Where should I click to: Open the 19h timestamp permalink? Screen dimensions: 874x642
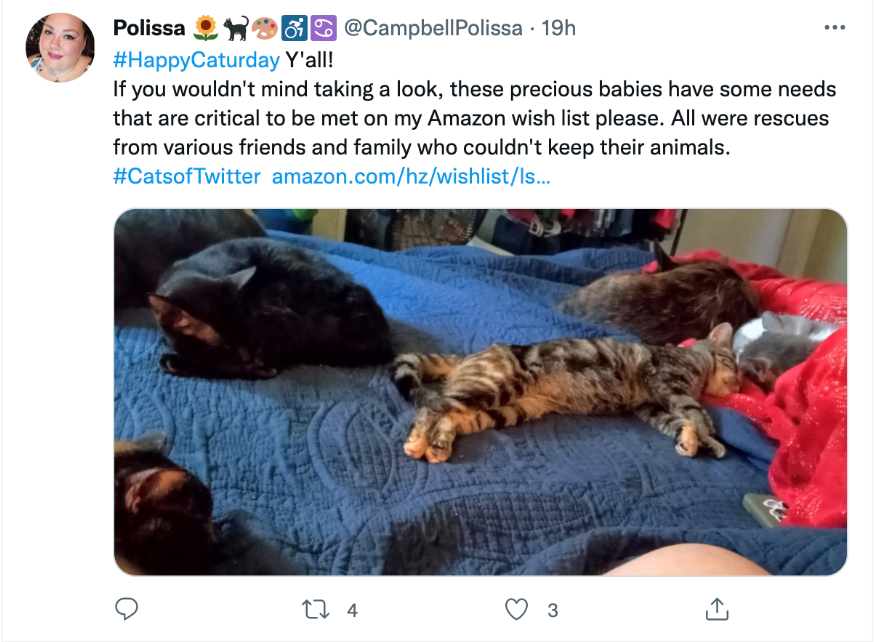(559, 28)
